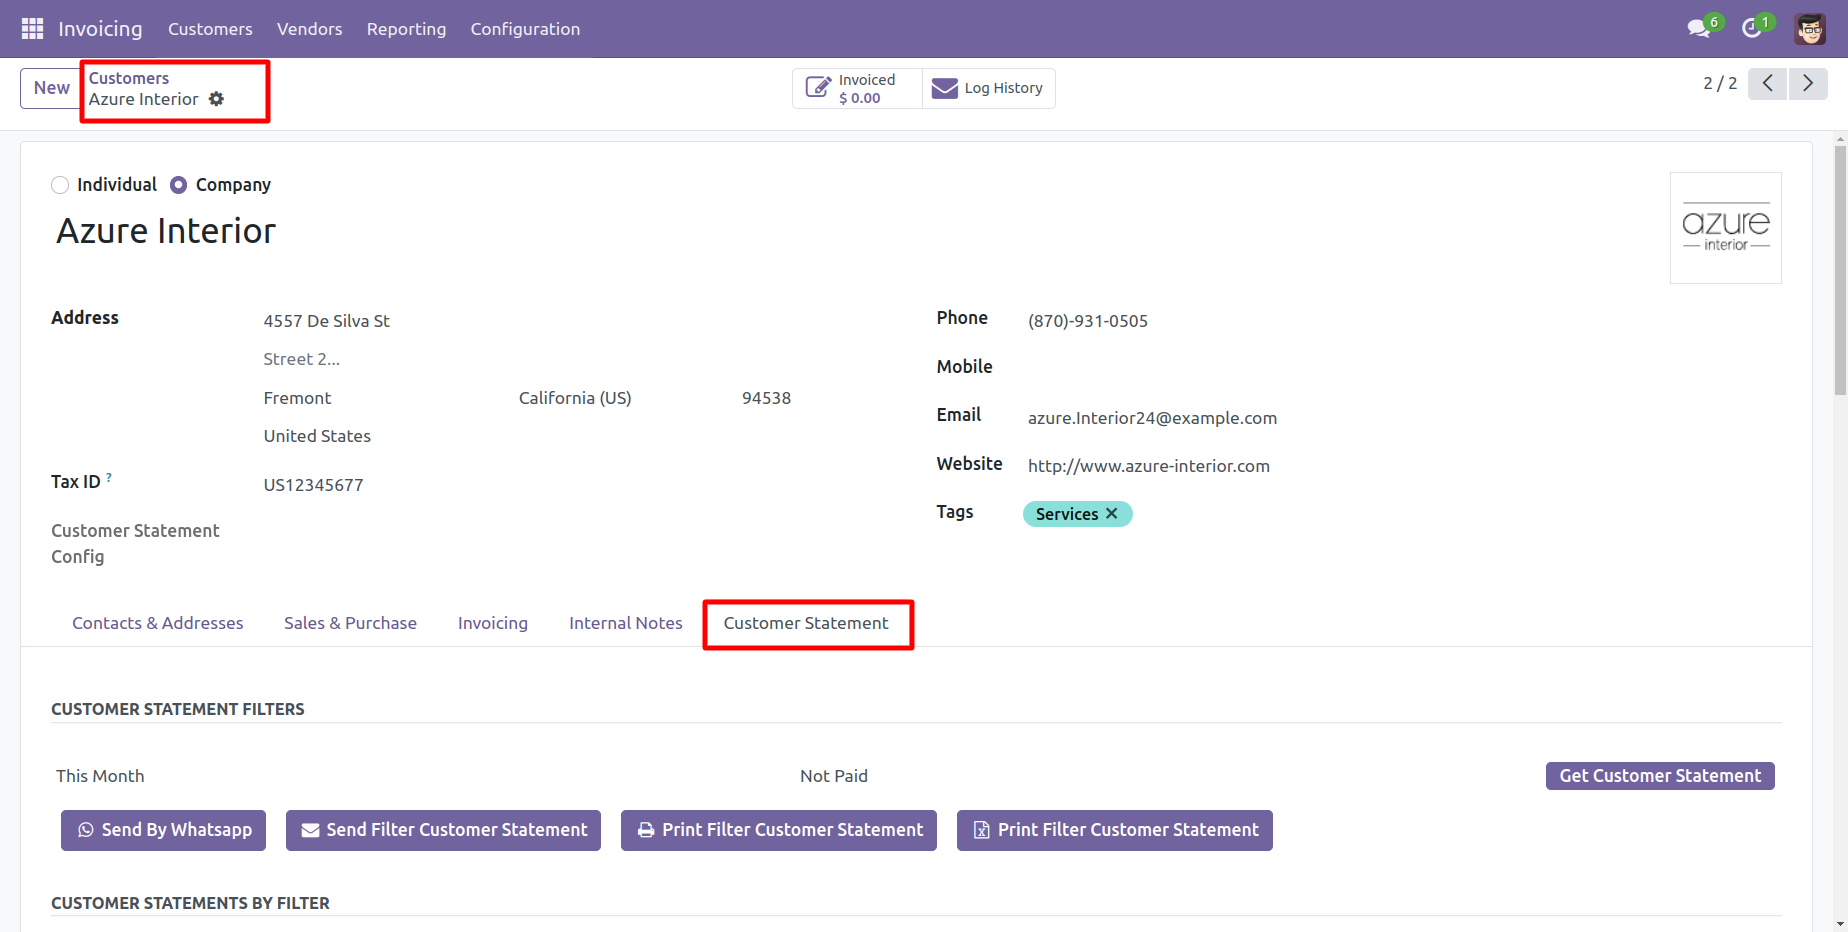Screen dimensions: 1848x932
Task: Click Send By Whatsapp button
Action: click(164, 830)
